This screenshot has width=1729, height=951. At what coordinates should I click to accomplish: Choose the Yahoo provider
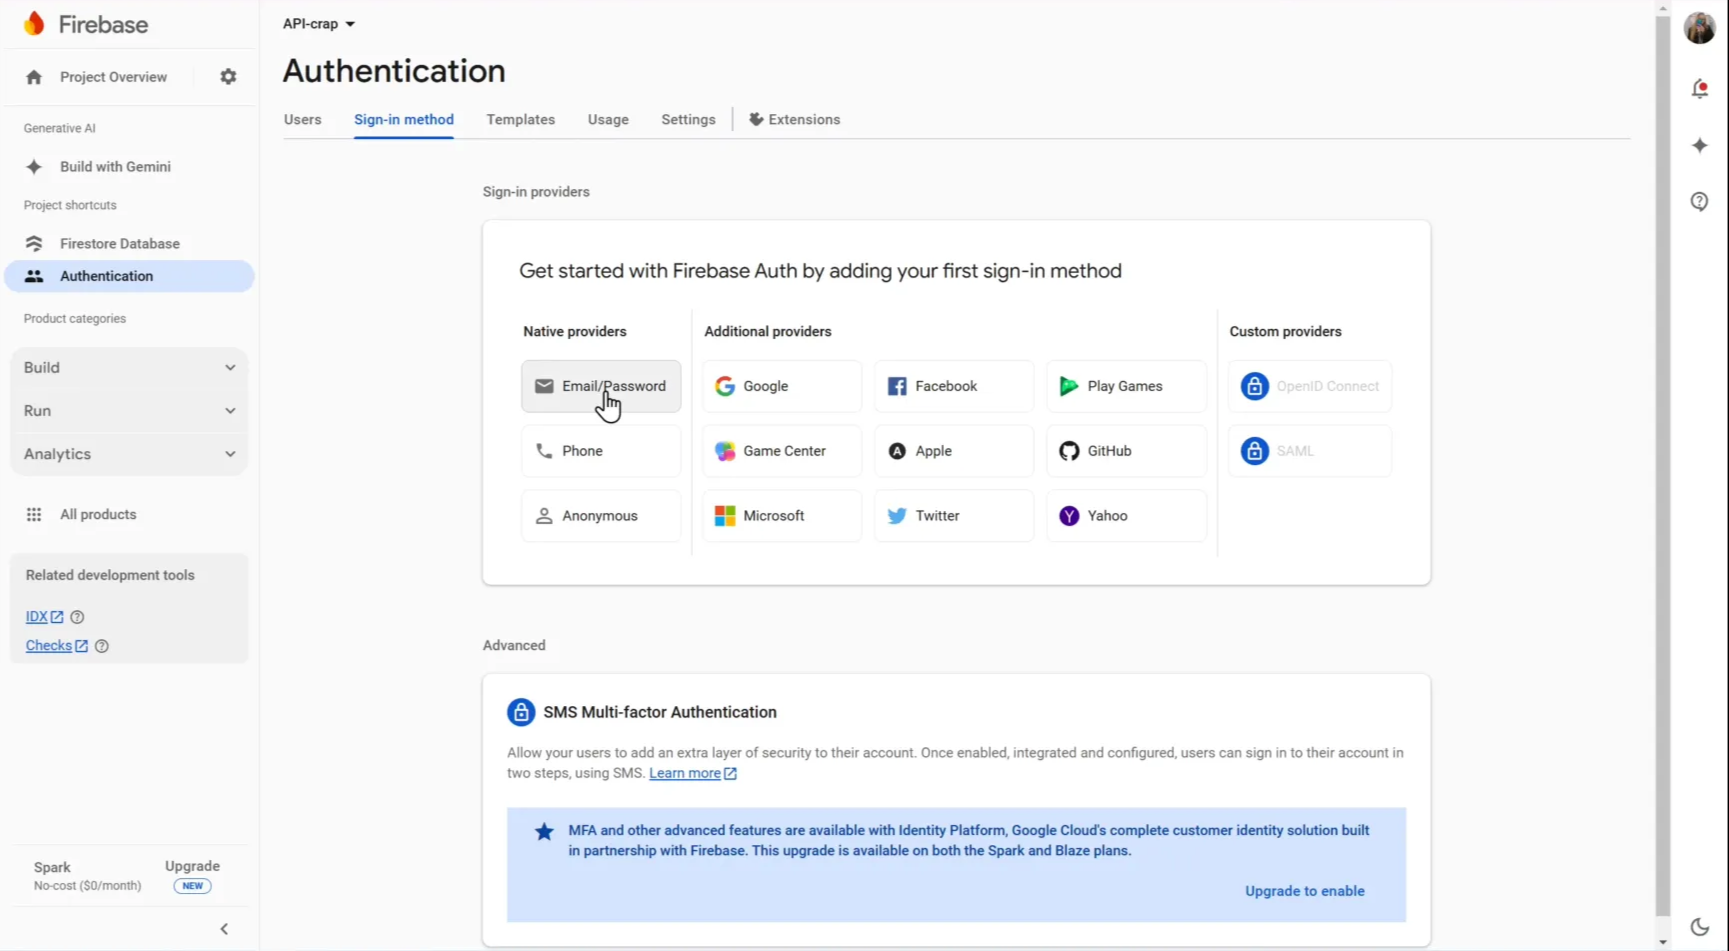tap(1127, 516)
